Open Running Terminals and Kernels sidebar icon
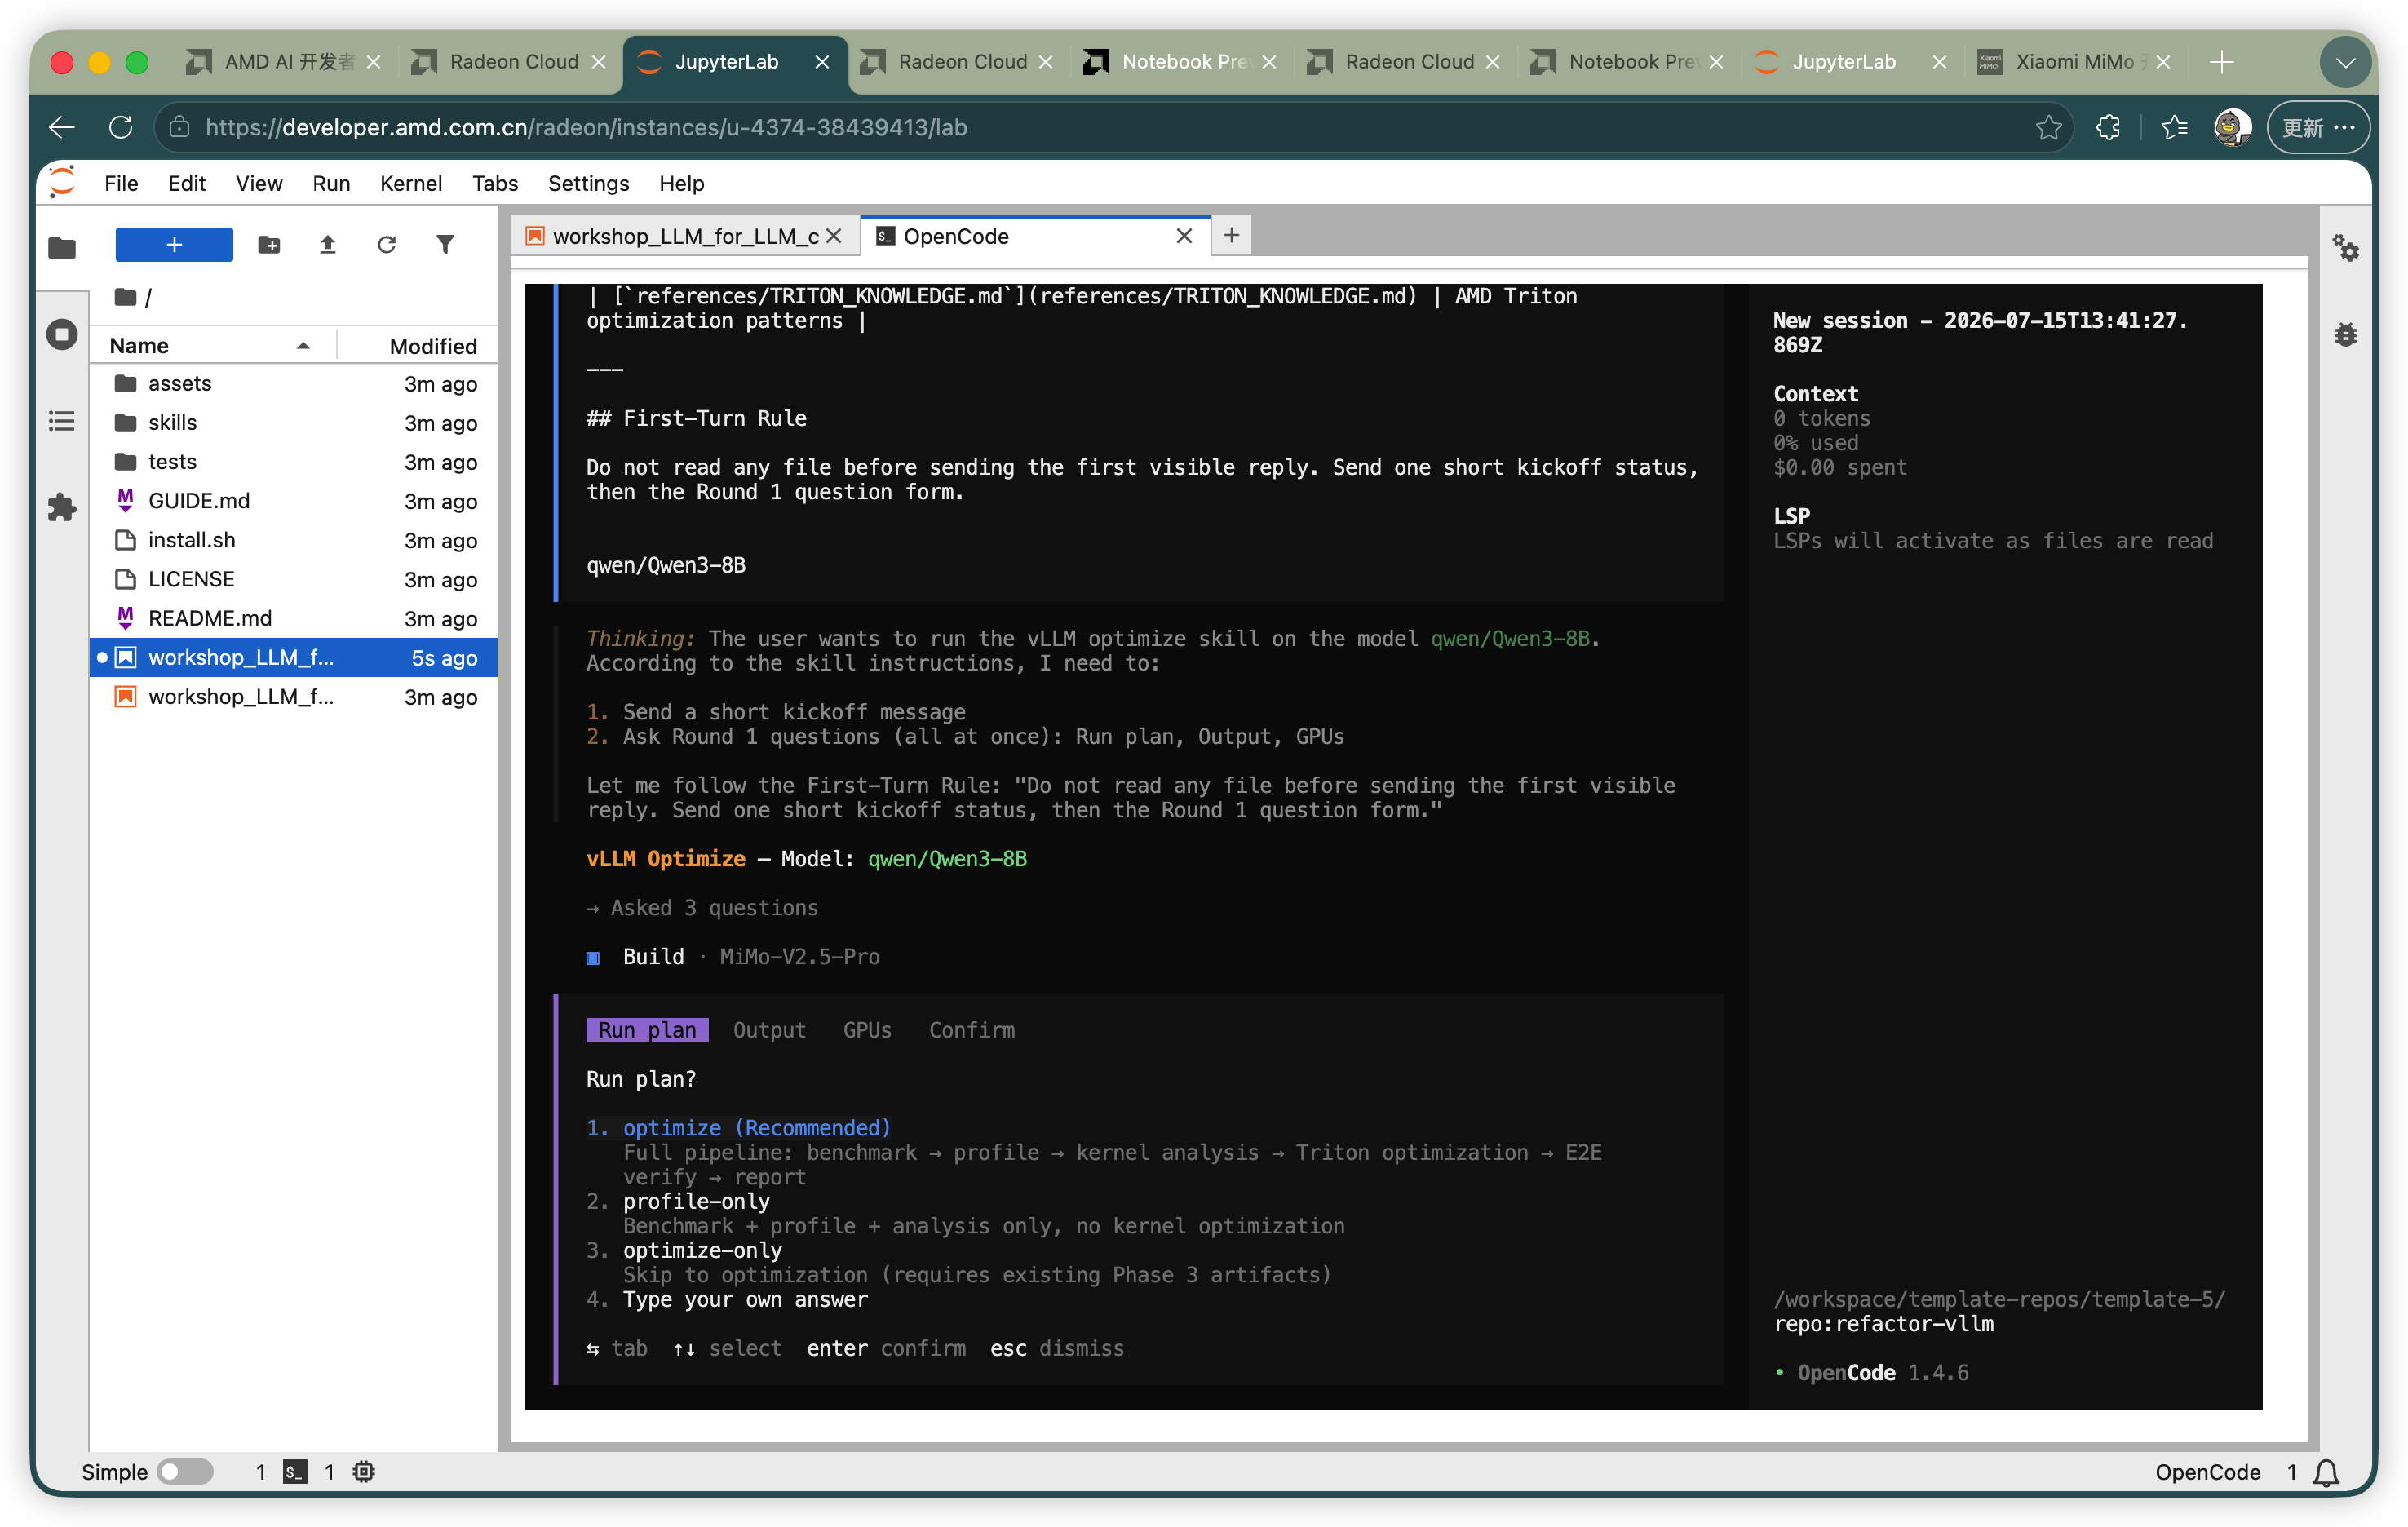This screenshot has height=1527, width=2408. pyautogui.click(x=62, y=334)
